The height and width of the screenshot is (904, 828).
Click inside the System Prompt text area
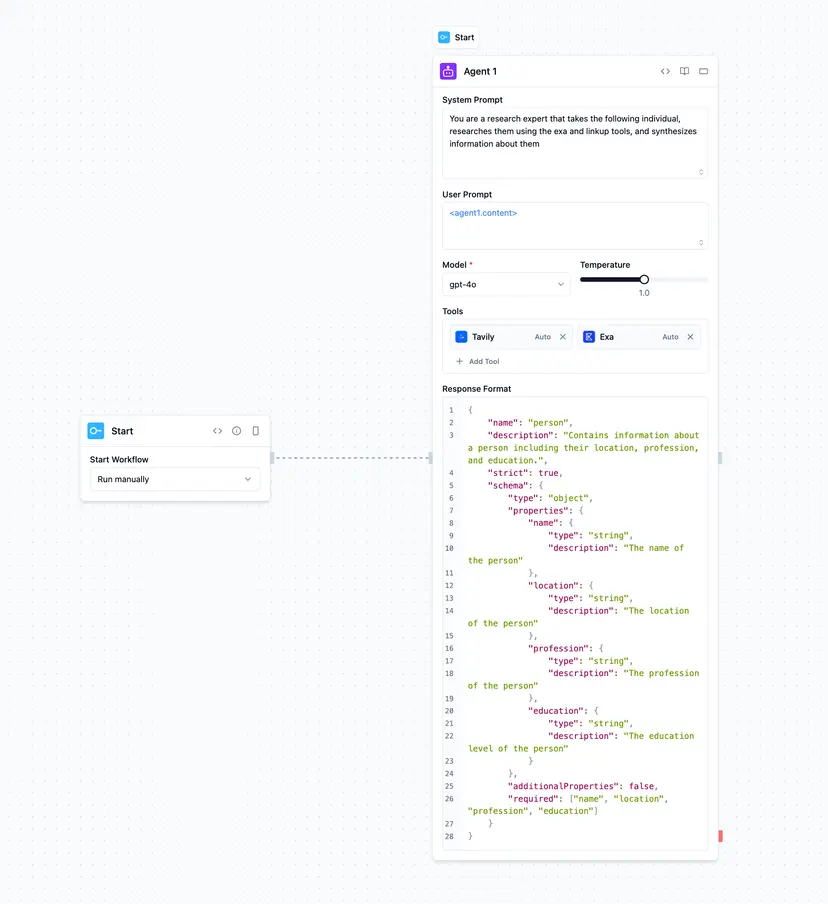click(575, 143)
